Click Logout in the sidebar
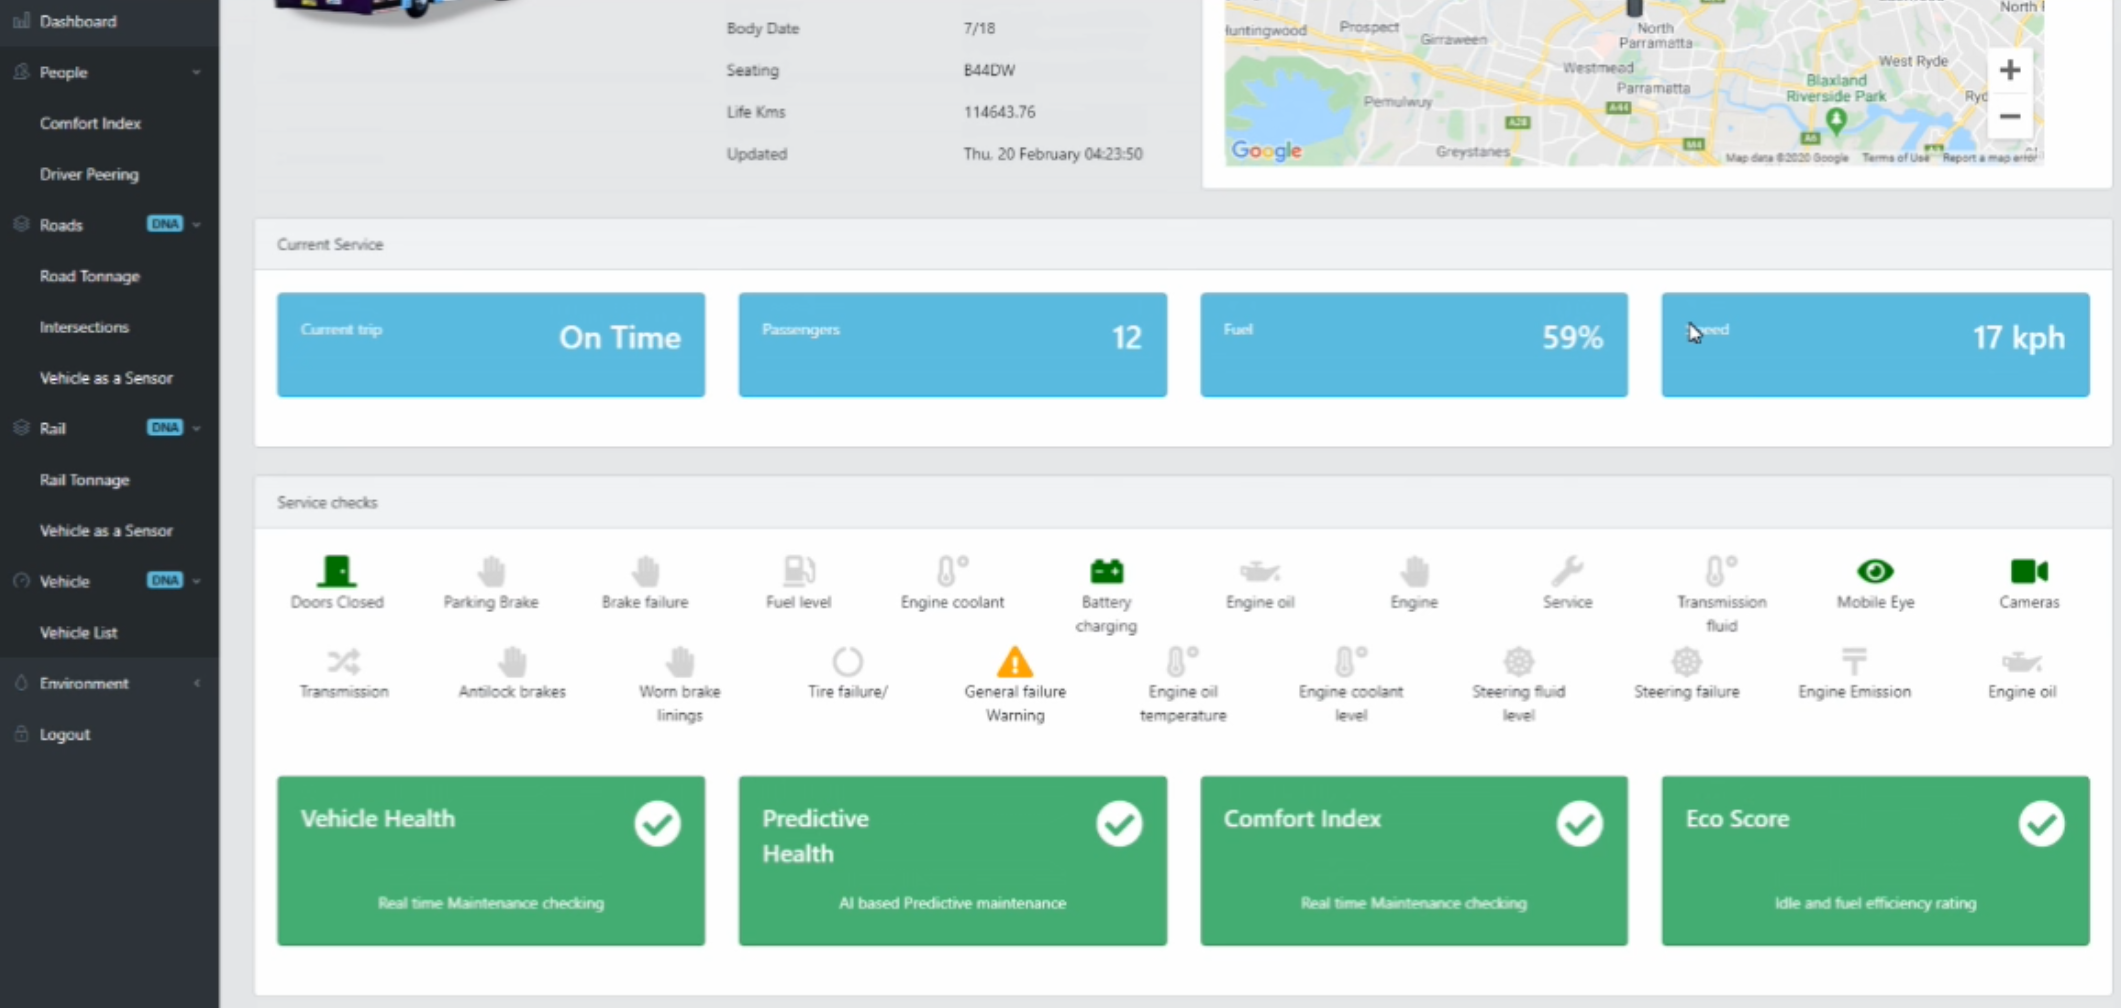Viewport: 2121px width, 1008px height. point(64,734)
